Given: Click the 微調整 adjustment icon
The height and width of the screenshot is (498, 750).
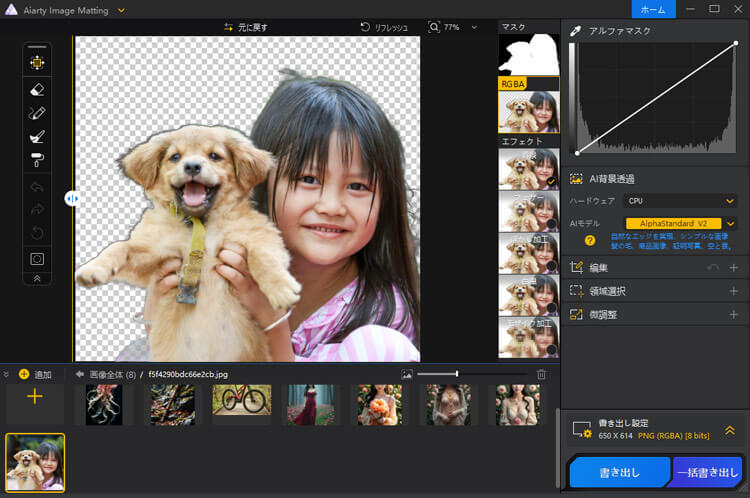Looking at the screenshot, I should click(x=576, y=314).
